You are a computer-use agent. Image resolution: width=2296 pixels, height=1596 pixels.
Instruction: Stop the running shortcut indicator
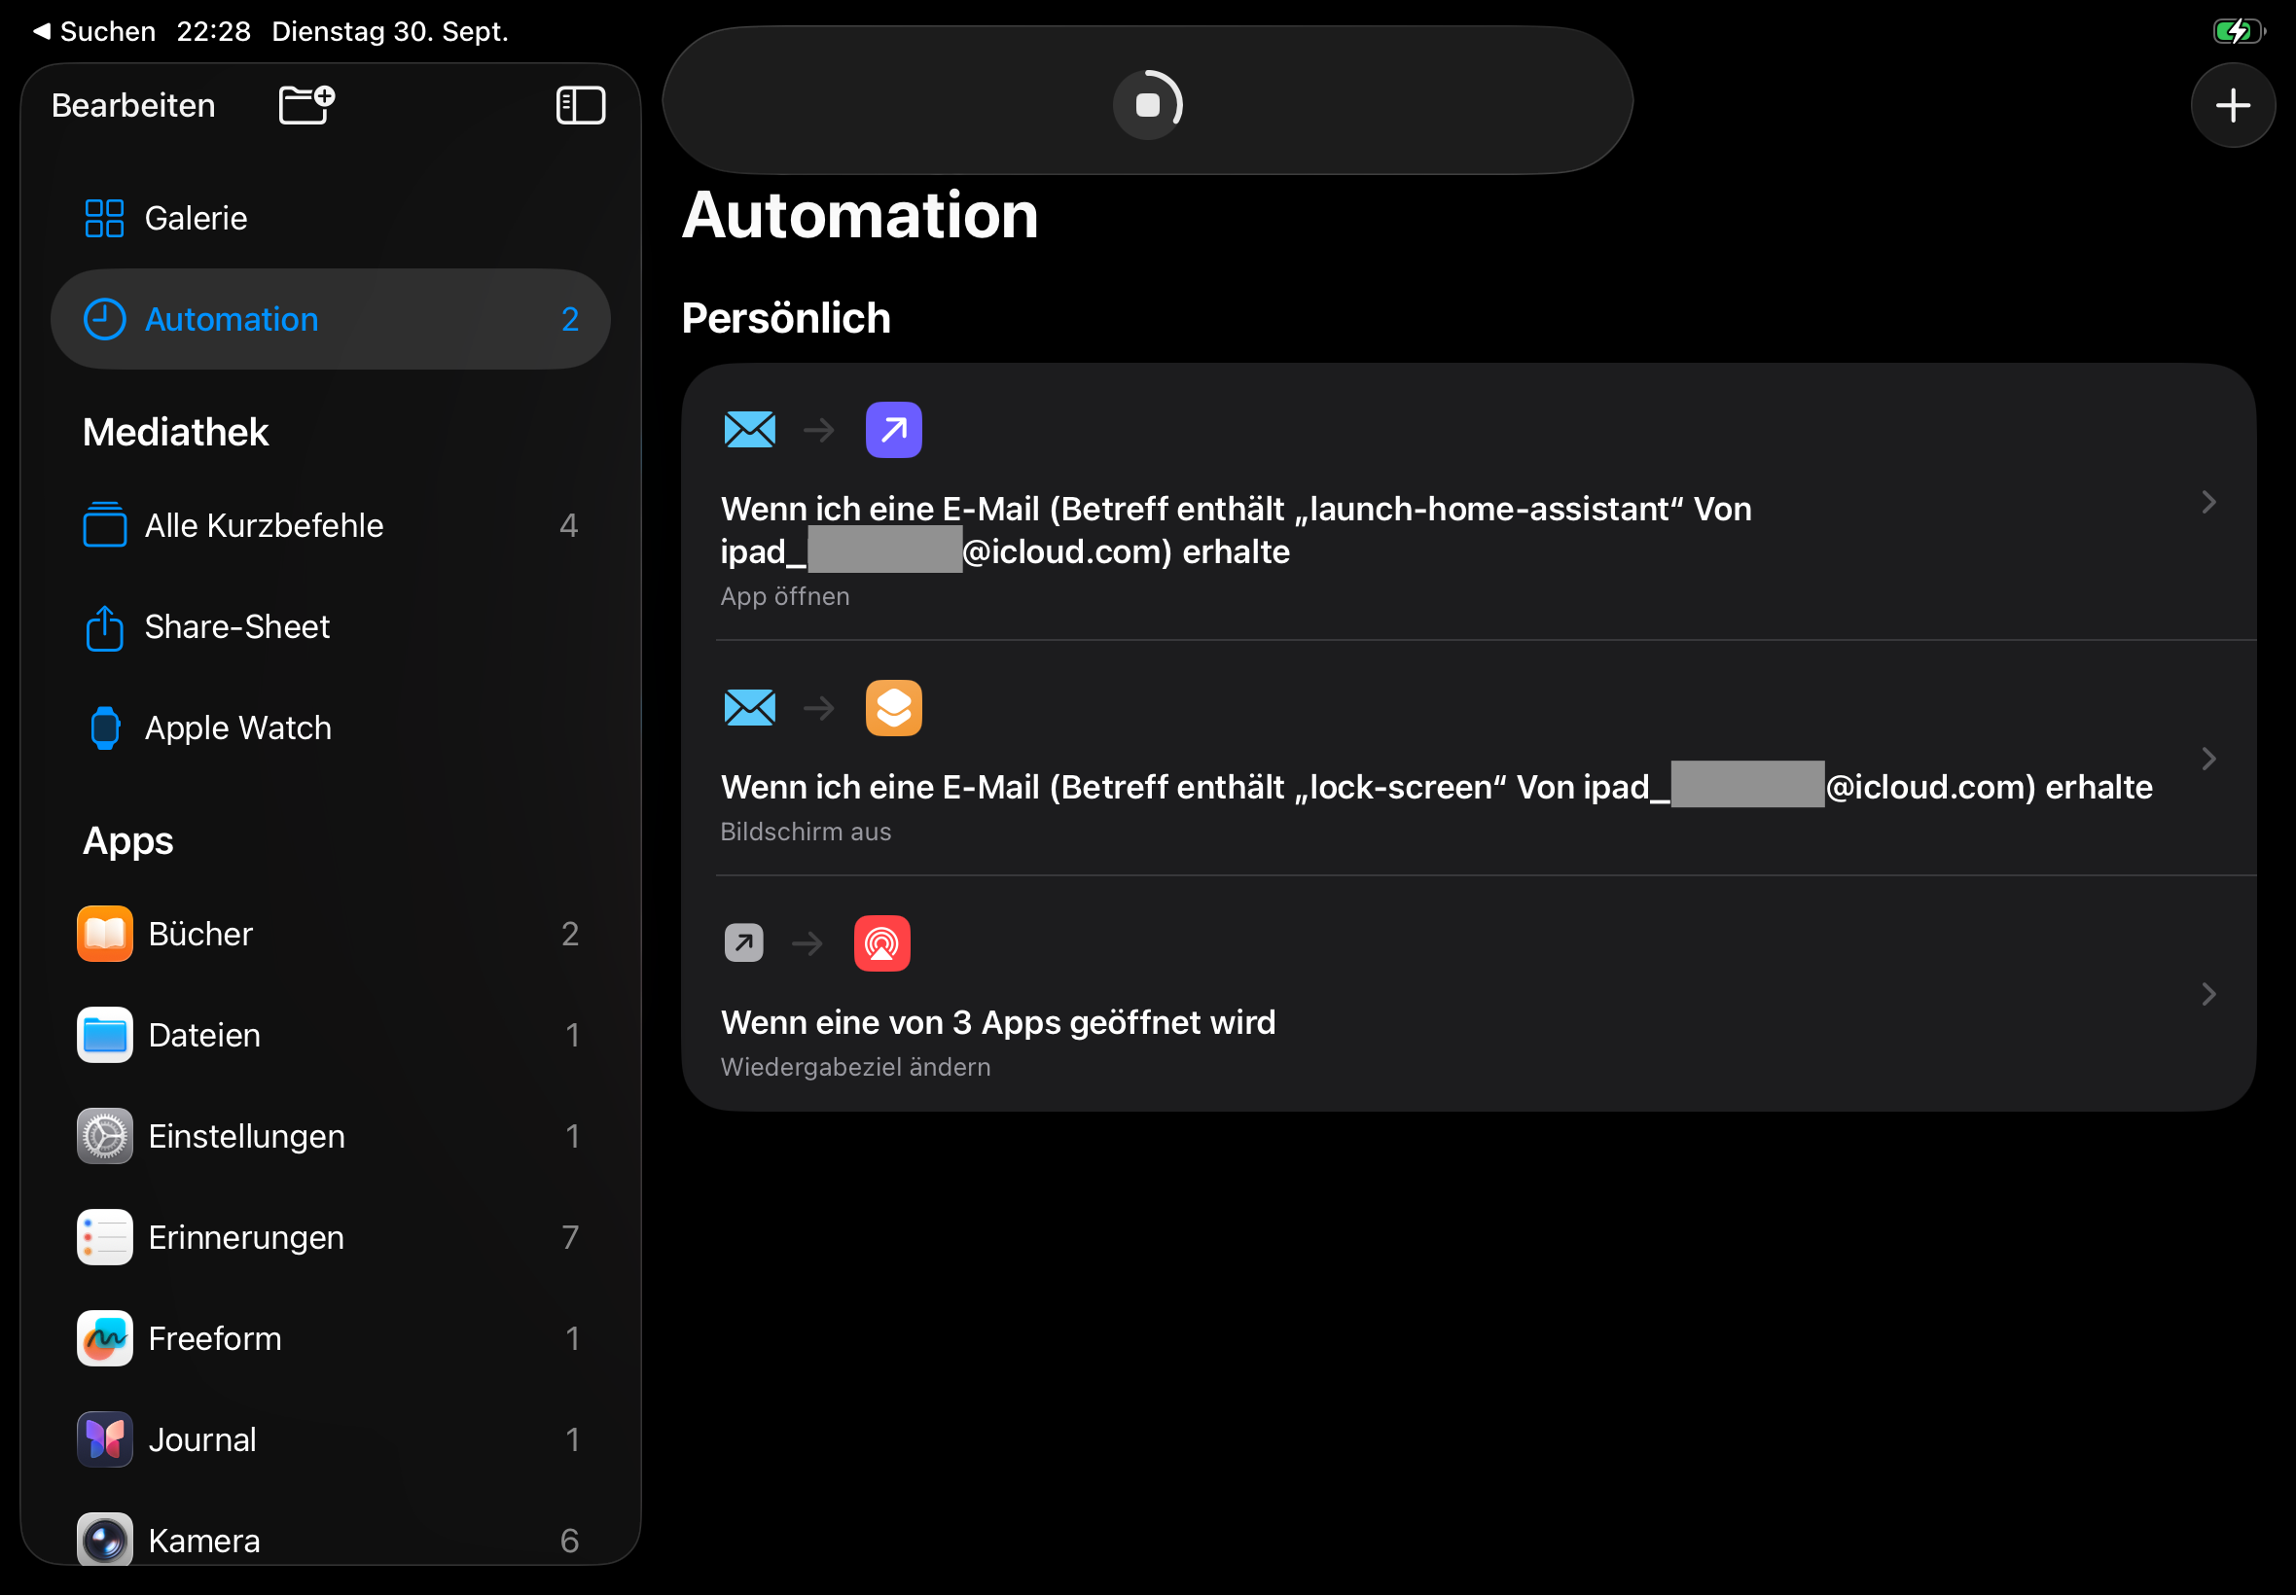pos(1147,104)
